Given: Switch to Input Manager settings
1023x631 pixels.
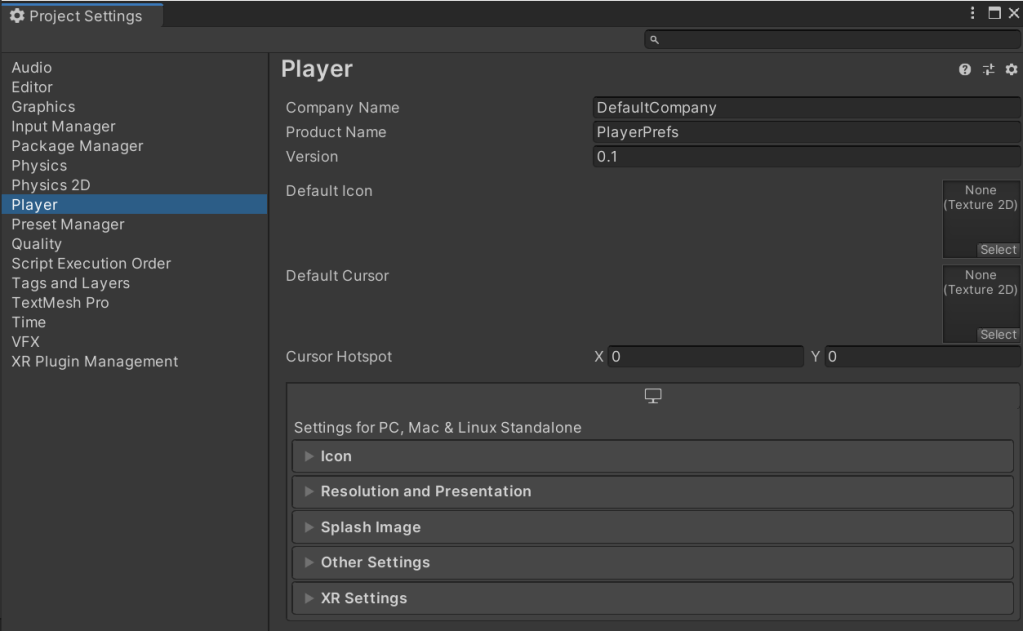Looking at the screenshot, I should coord(63,126).
